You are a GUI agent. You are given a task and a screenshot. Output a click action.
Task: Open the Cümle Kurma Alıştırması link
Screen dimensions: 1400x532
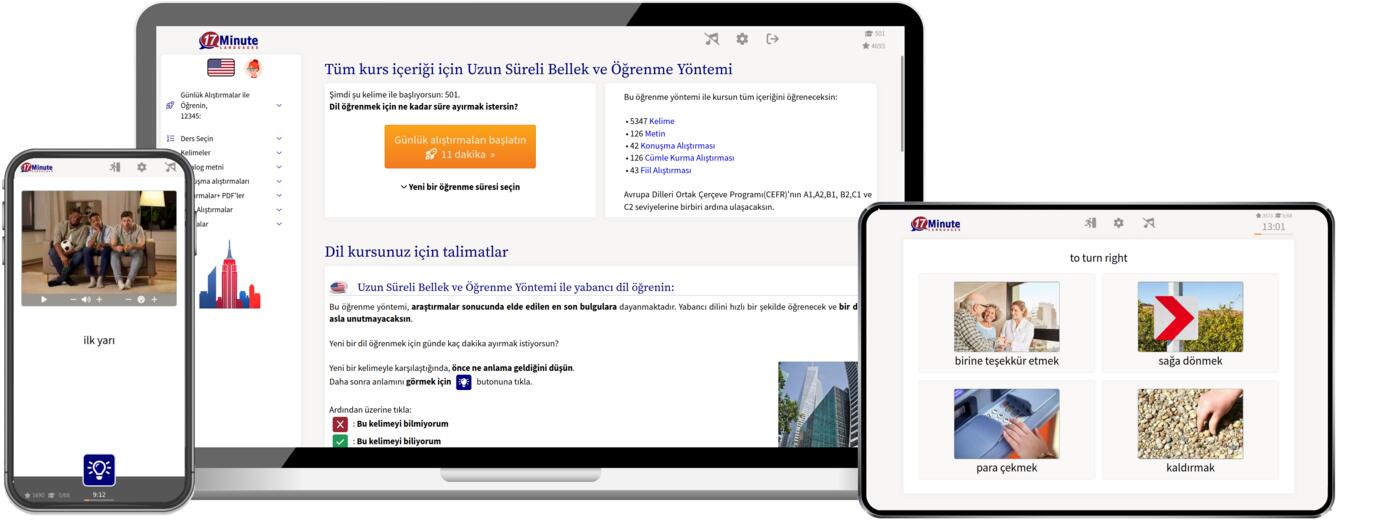tap(689, 157)
